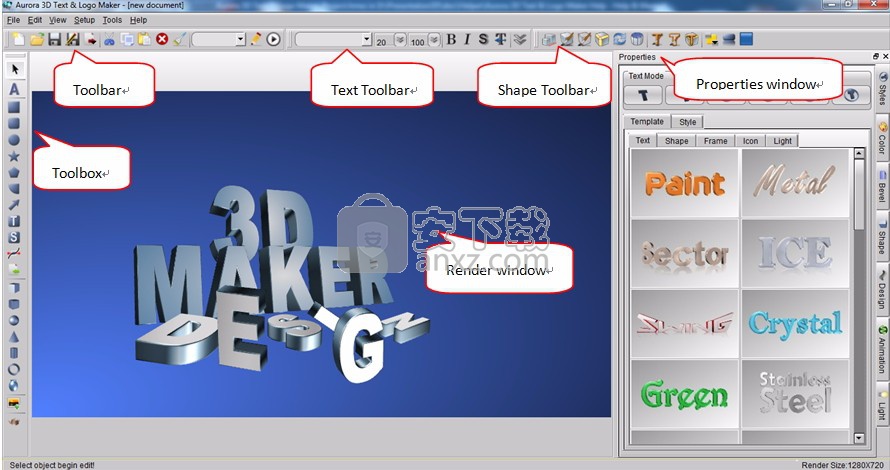
Task: Select the red curve line tool
Action: 14,254
